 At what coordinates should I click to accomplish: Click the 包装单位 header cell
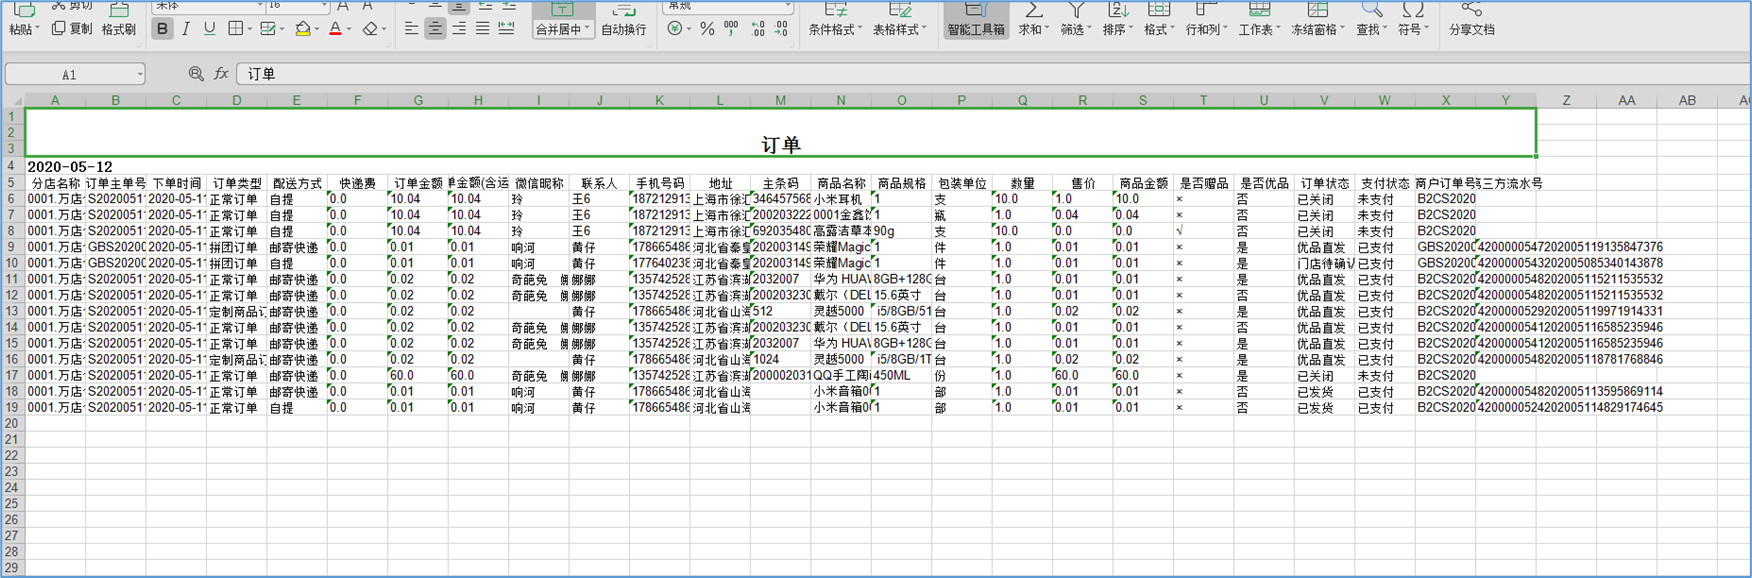(x=962, y=183)
